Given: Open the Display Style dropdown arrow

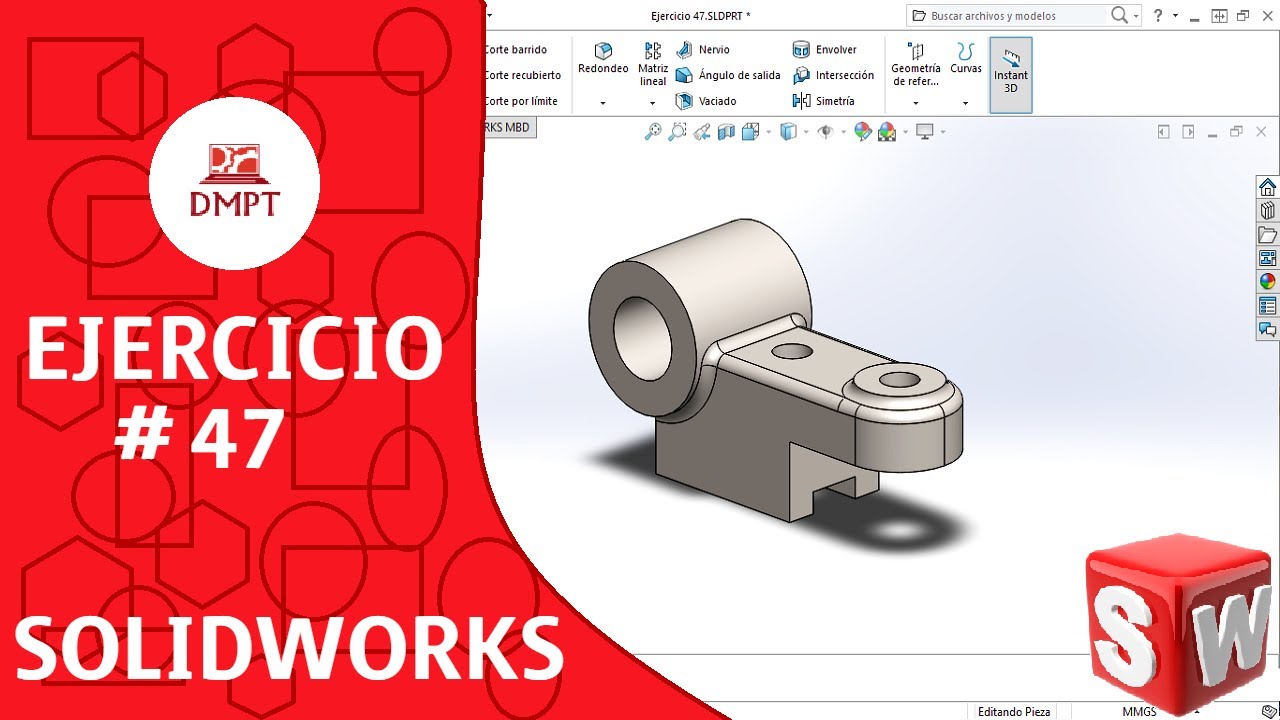Looking at the screenshot, I should point(806,132).
